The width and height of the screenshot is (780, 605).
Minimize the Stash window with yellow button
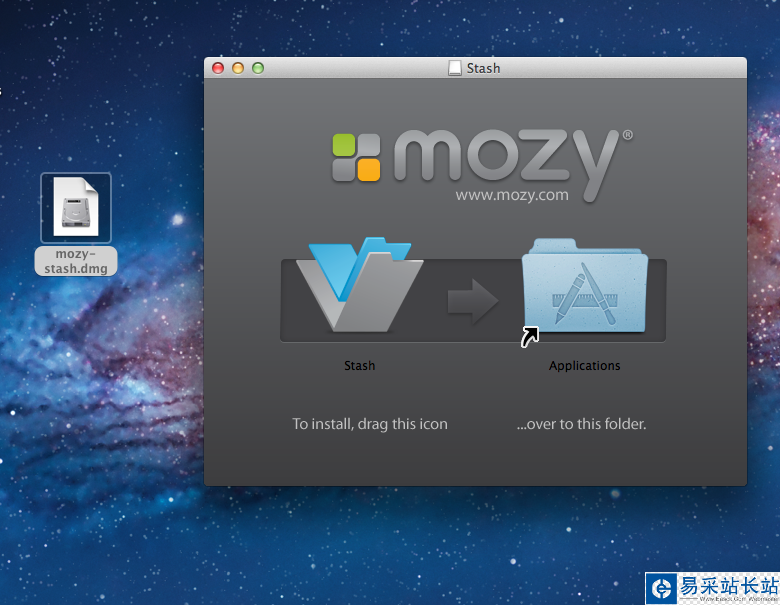click(x=238, y=68)
